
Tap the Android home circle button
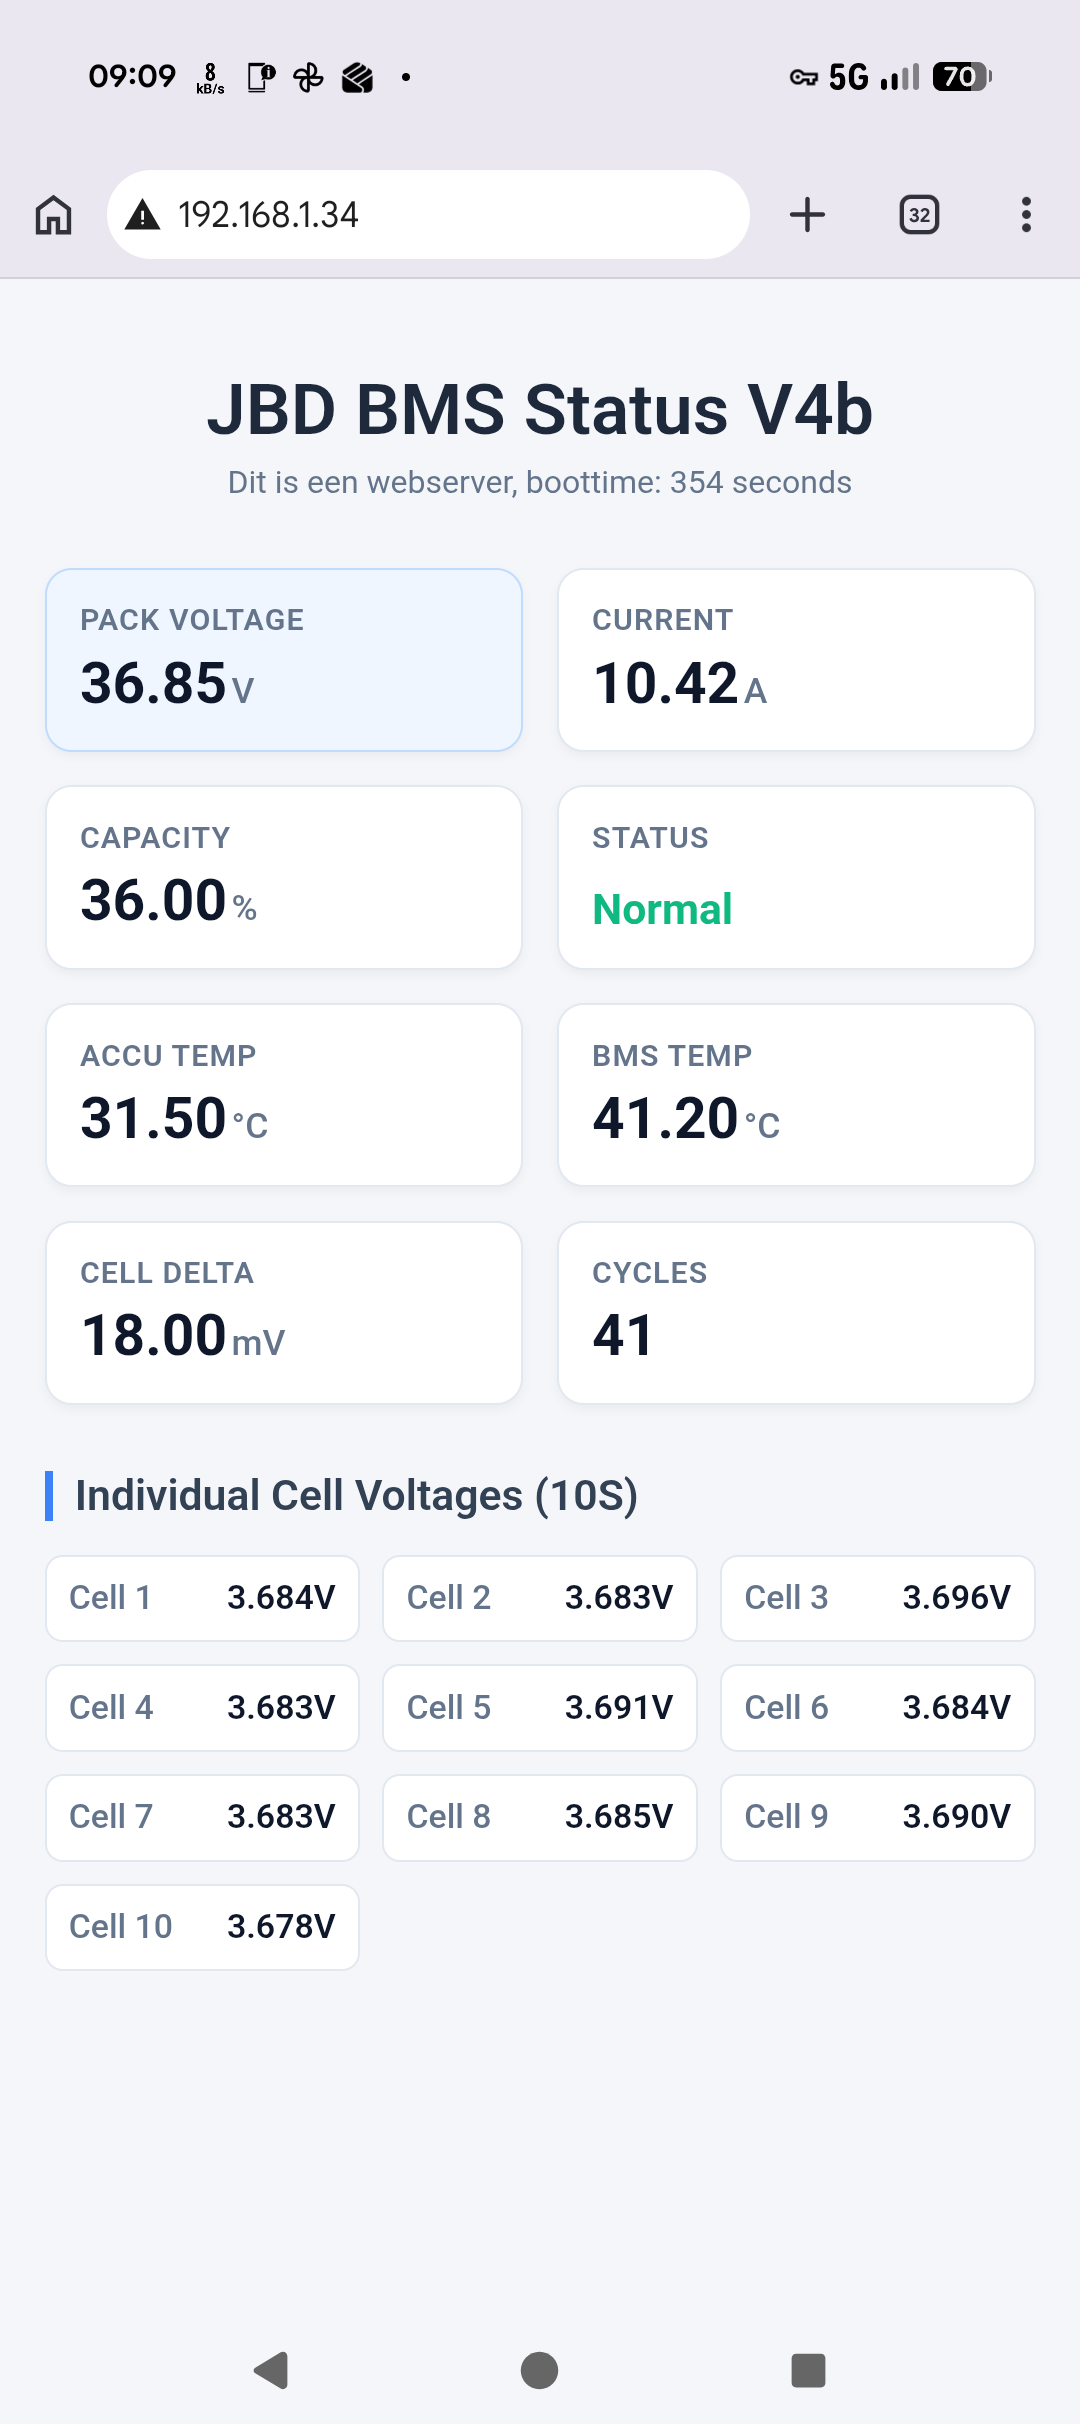point(539,2370)
